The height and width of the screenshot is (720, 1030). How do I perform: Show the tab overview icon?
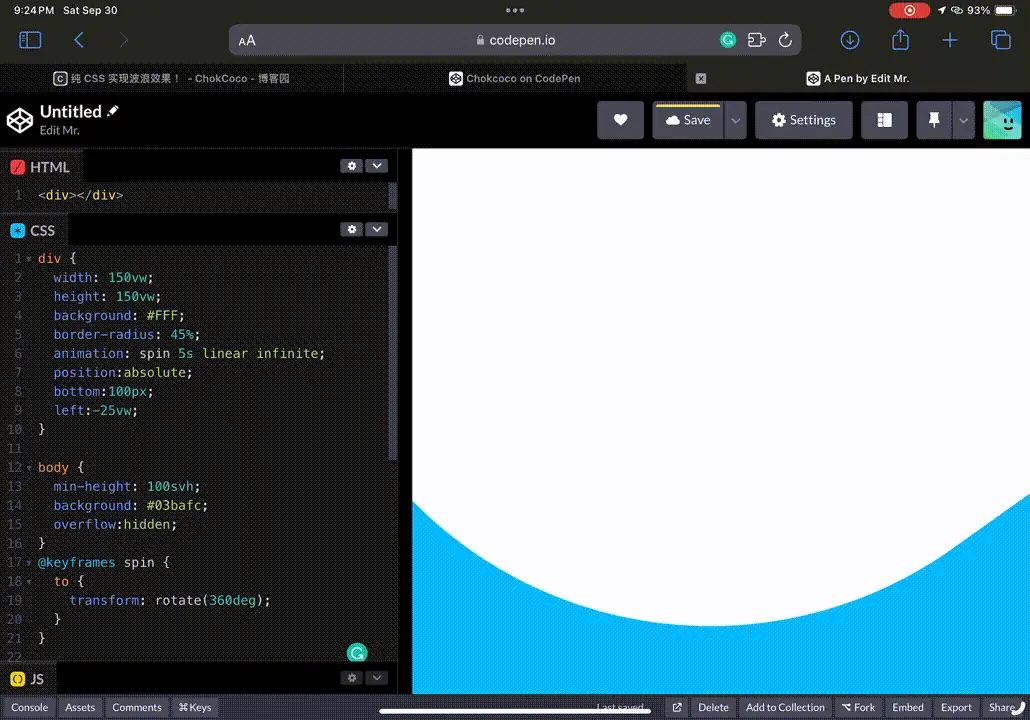tap(1000, 40)
